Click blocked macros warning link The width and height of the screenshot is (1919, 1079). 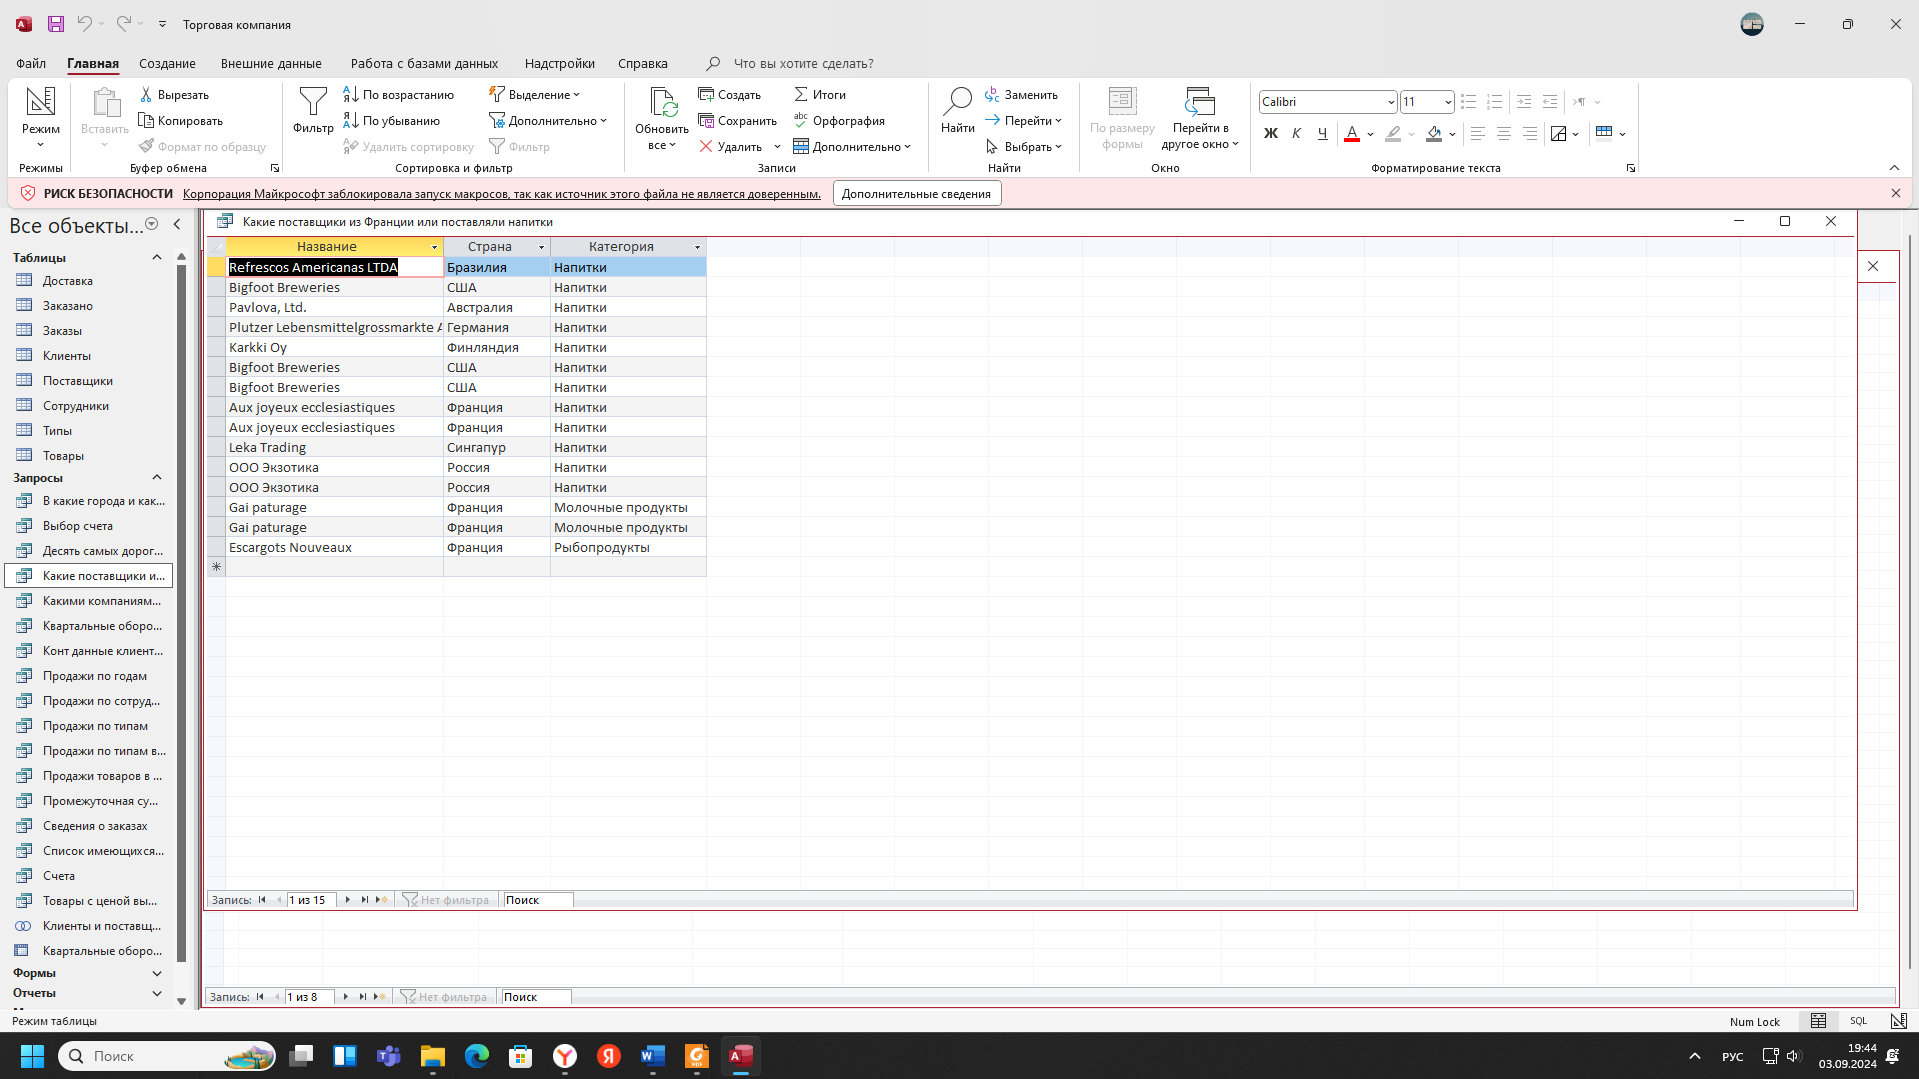501,194
